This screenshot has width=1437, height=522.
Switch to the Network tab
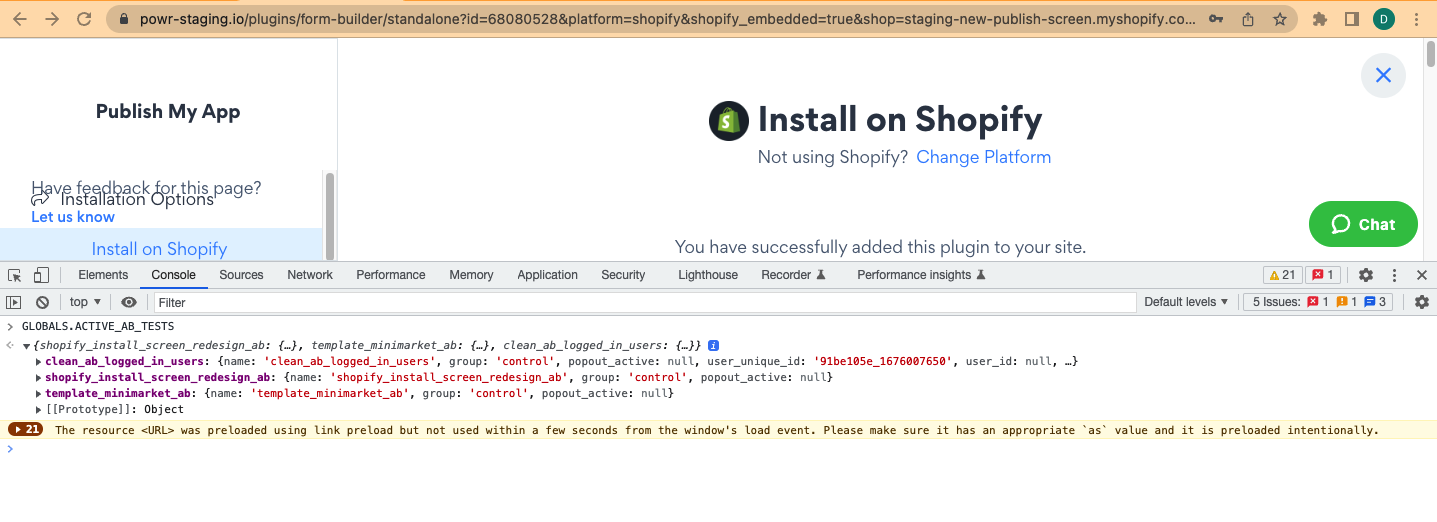pyautogui.click(x=310, y=275)
